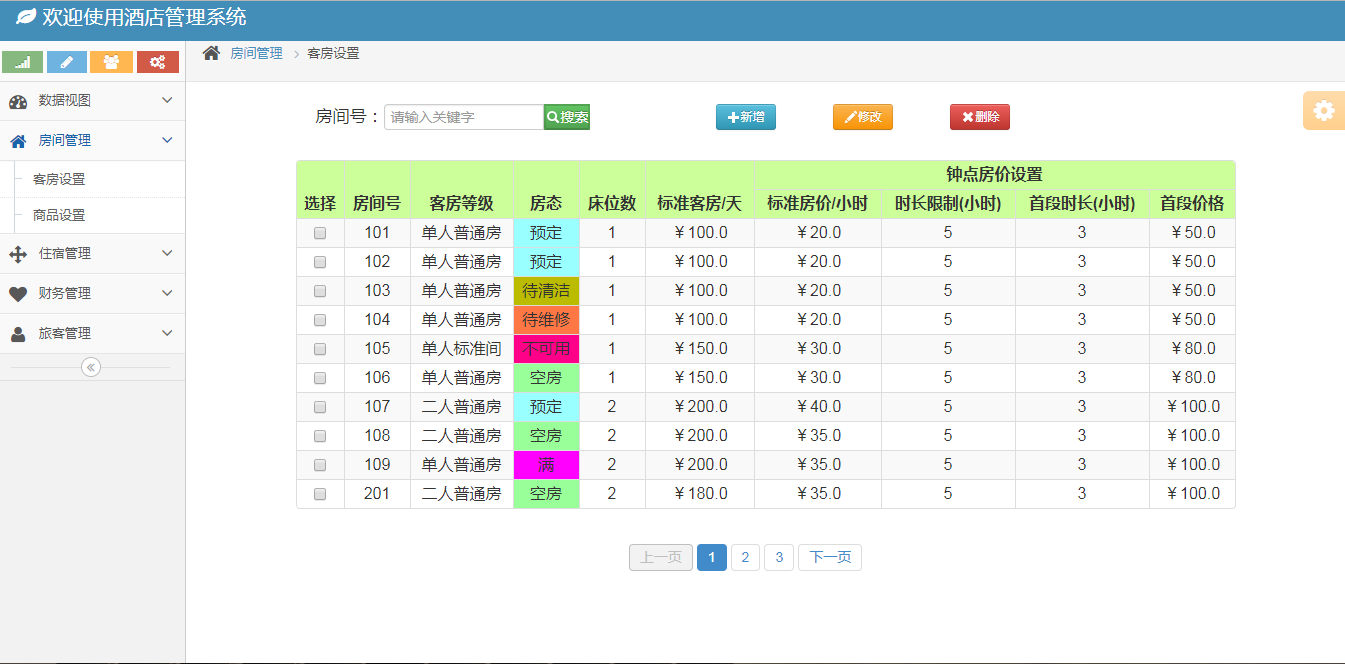The width and height of the screenshot is (1345, 664).
Task: Open the orange settings gear panel
Action: tap(1324, 110)
